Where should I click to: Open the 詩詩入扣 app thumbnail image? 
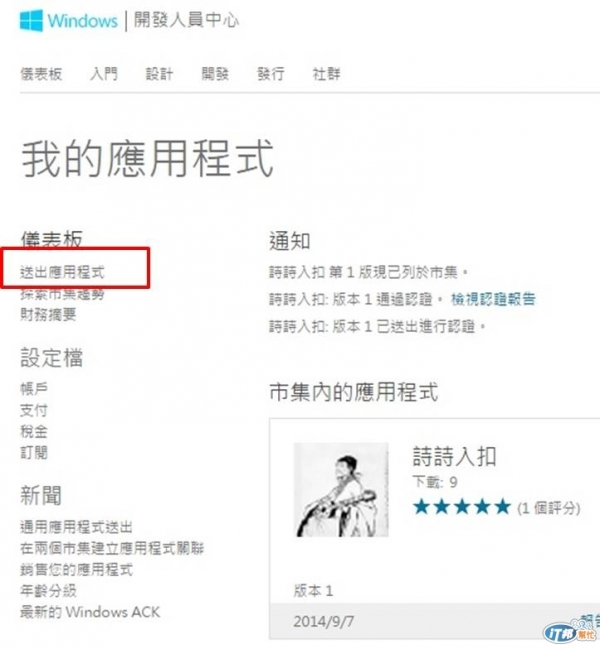click(x=341, y=490)
